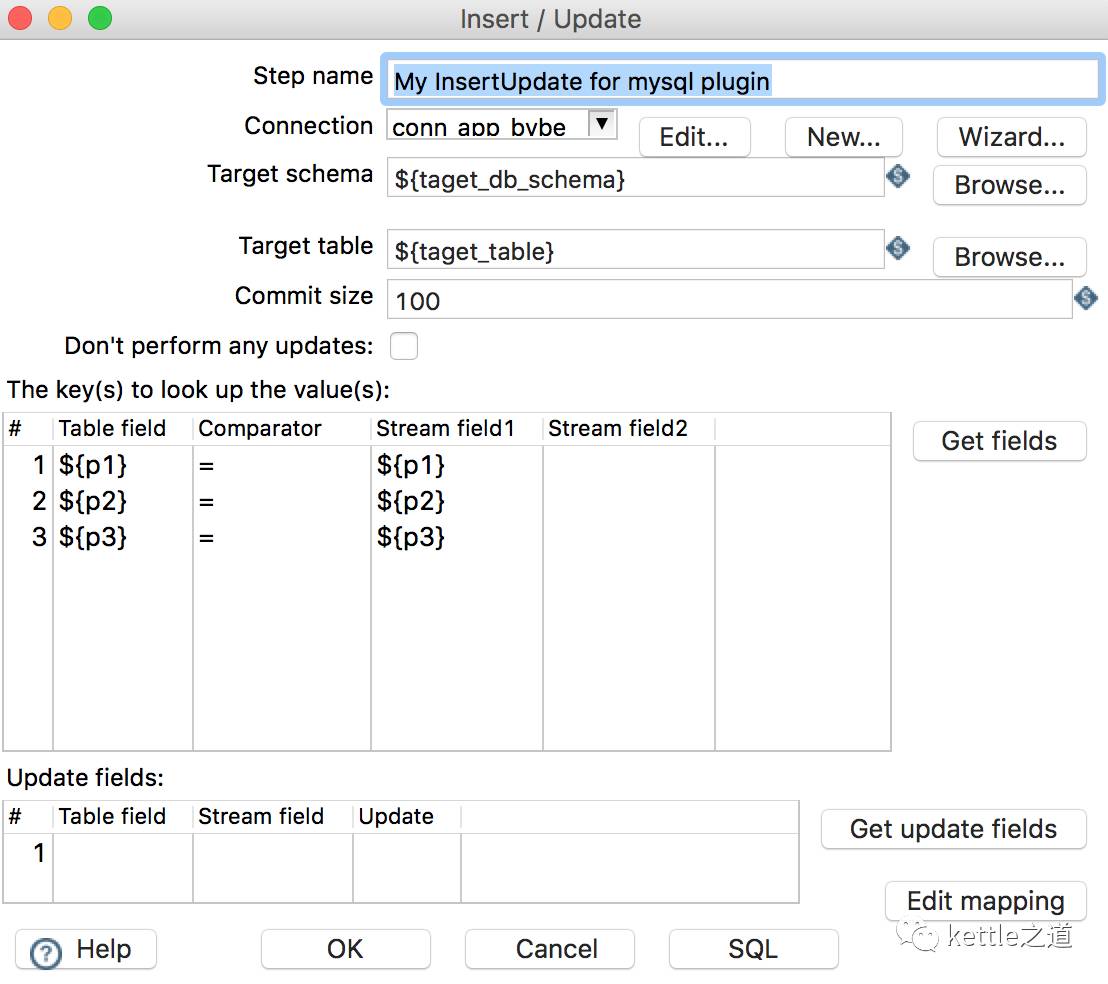Confirm with the OK button
Viewport: 1108px width, 984px height.
coord(345,949)
